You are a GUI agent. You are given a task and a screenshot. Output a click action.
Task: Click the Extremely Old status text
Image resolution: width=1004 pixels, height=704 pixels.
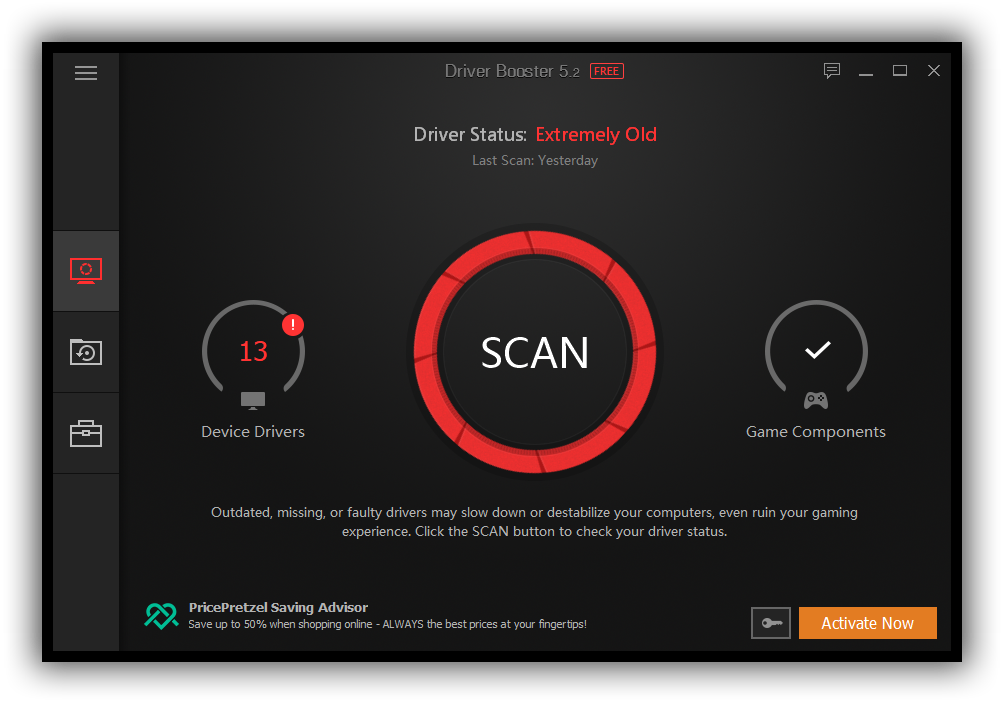click(596, 135)
